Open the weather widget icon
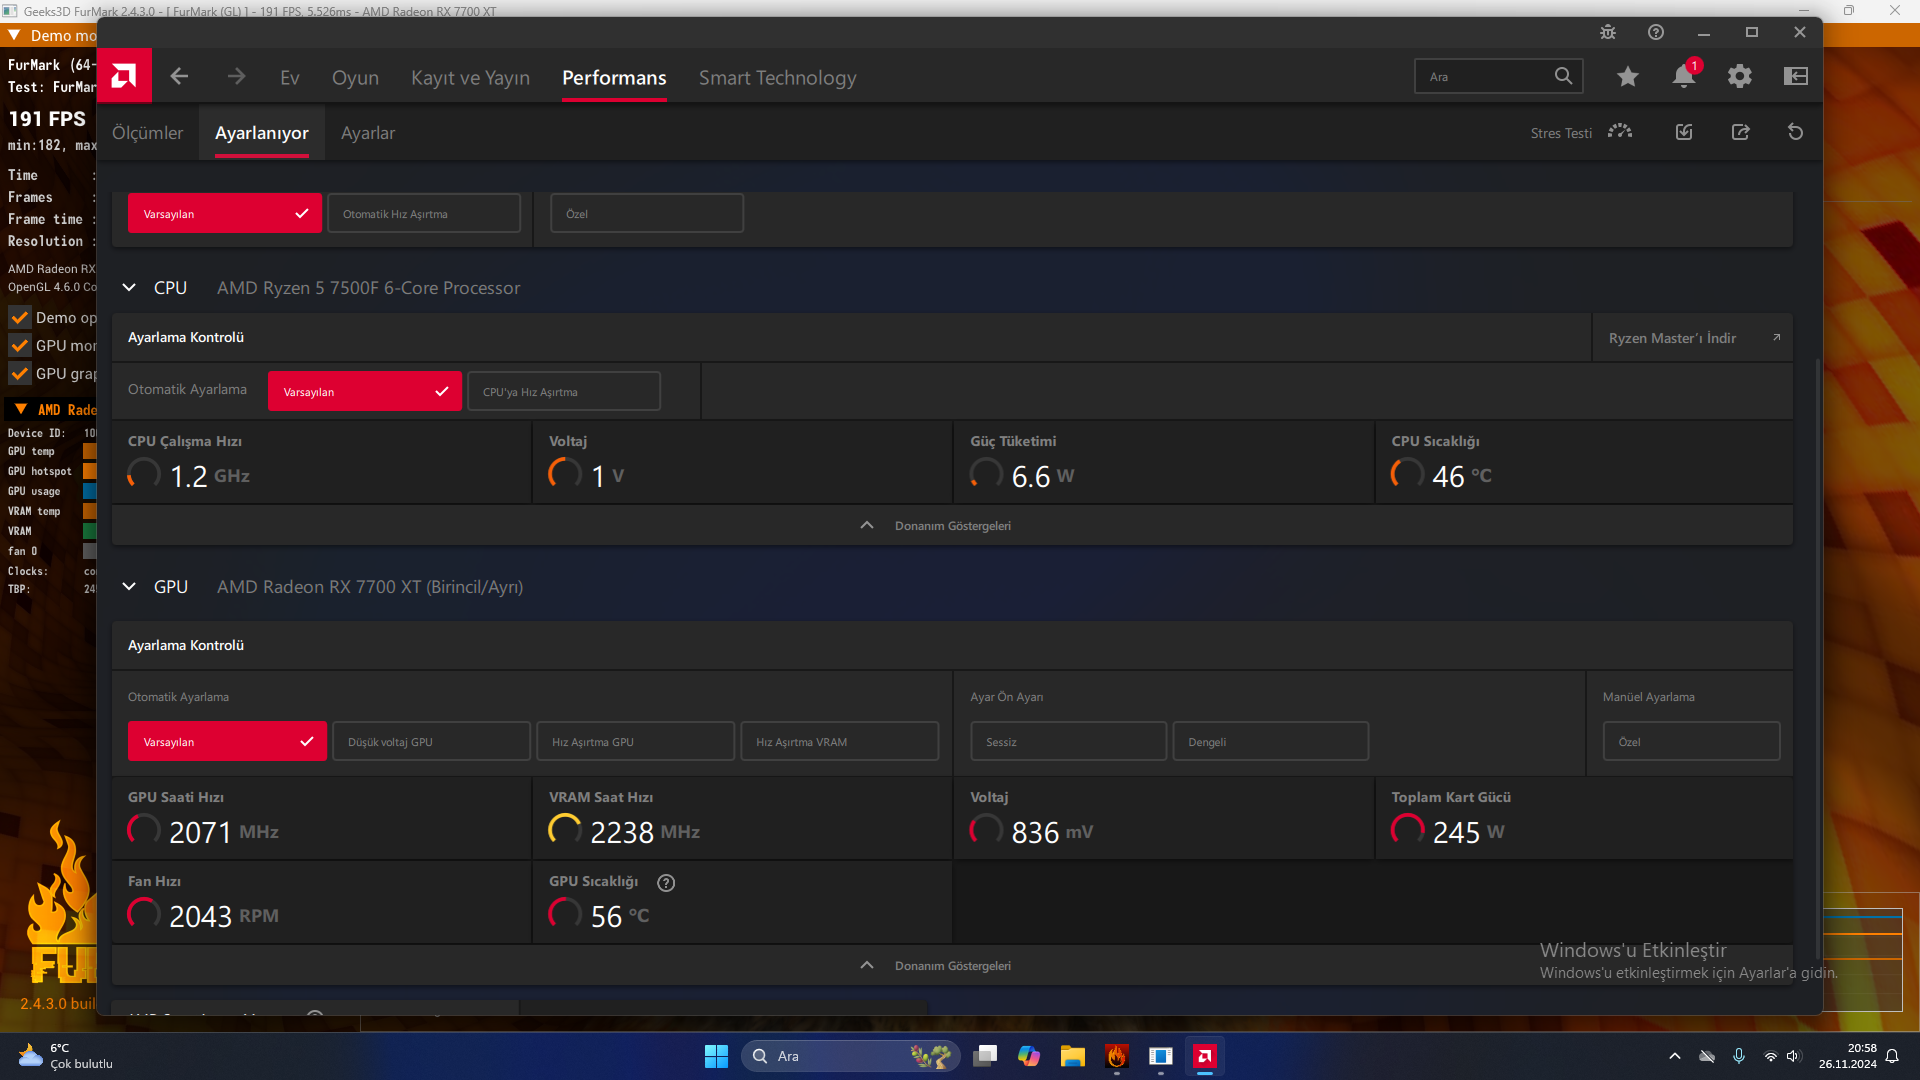1920x1080 pixels. coord(31,1055)
